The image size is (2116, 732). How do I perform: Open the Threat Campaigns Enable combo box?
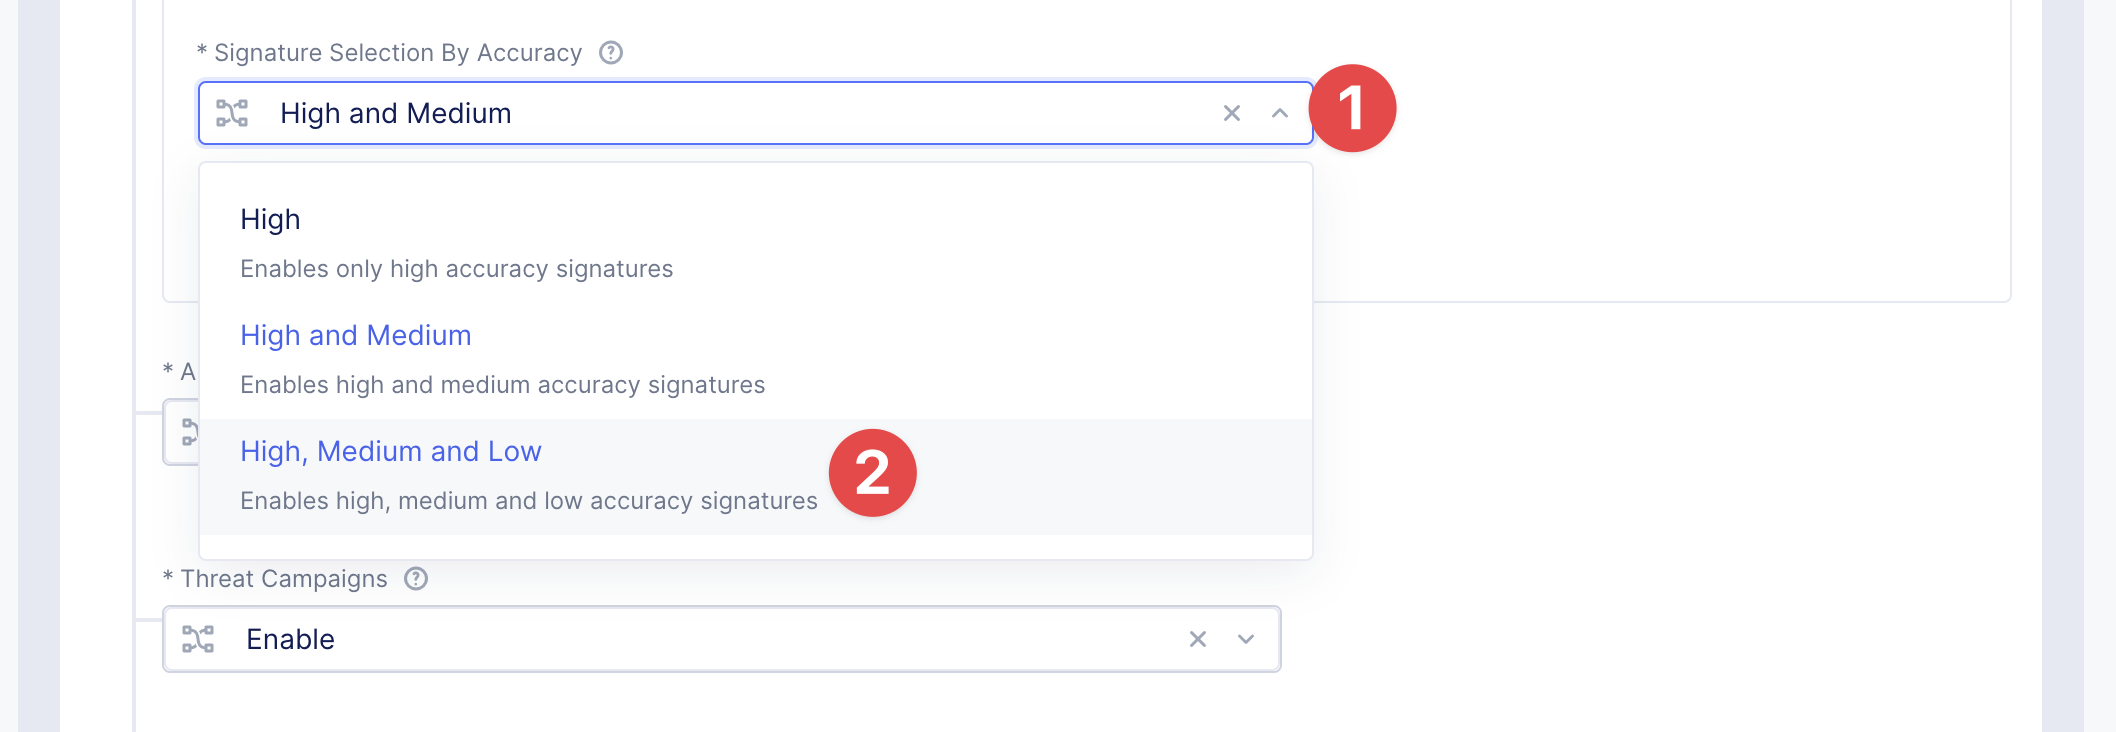click(x=700, y=639)
